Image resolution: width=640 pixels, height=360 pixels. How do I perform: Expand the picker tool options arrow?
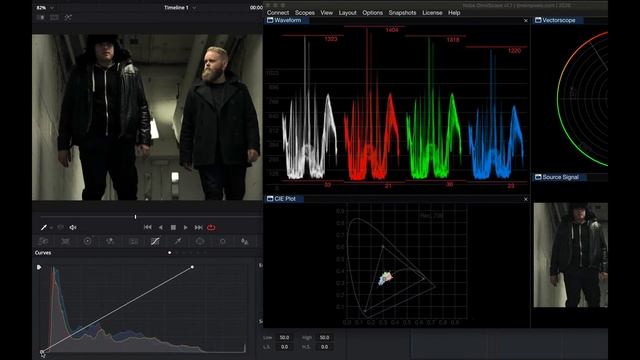pyautogui.click(x=51, y=228)
